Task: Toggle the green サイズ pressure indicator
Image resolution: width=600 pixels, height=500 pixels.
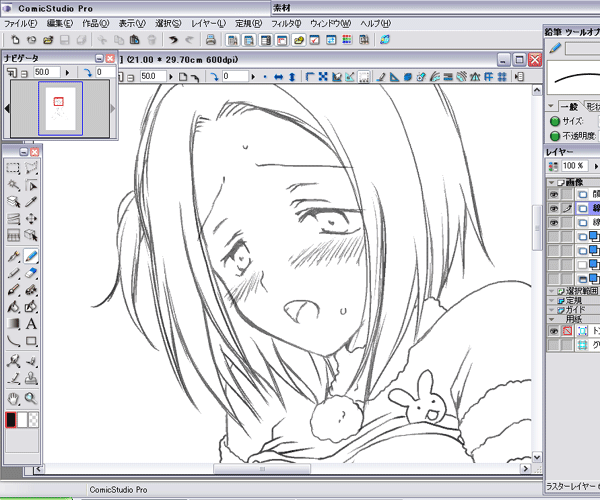Action: point(554,121)
